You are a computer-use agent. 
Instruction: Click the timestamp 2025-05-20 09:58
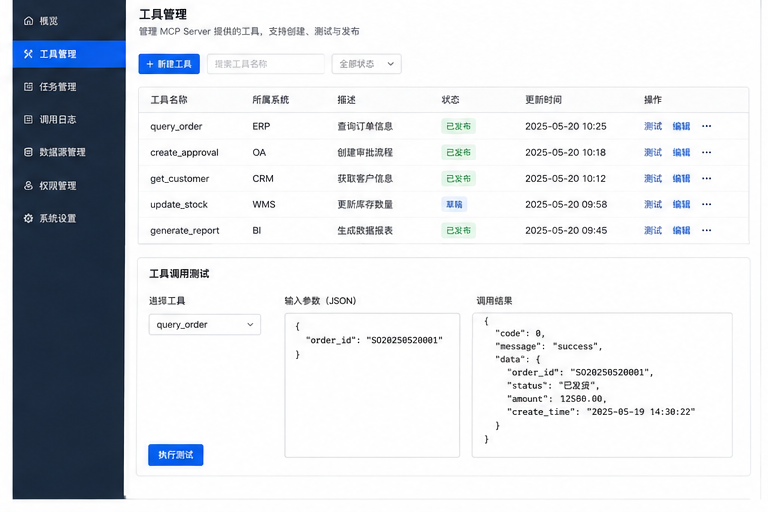(566, 204)
